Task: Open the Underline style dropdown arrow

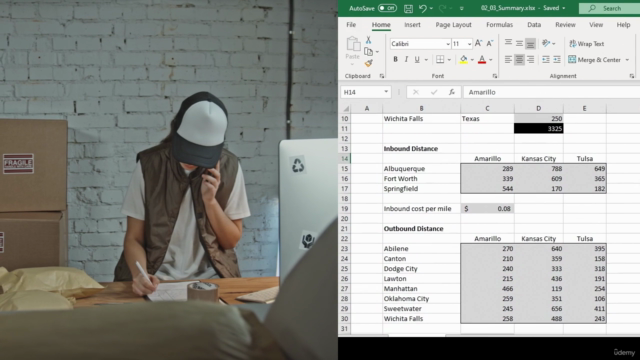Action: point(426,60)
